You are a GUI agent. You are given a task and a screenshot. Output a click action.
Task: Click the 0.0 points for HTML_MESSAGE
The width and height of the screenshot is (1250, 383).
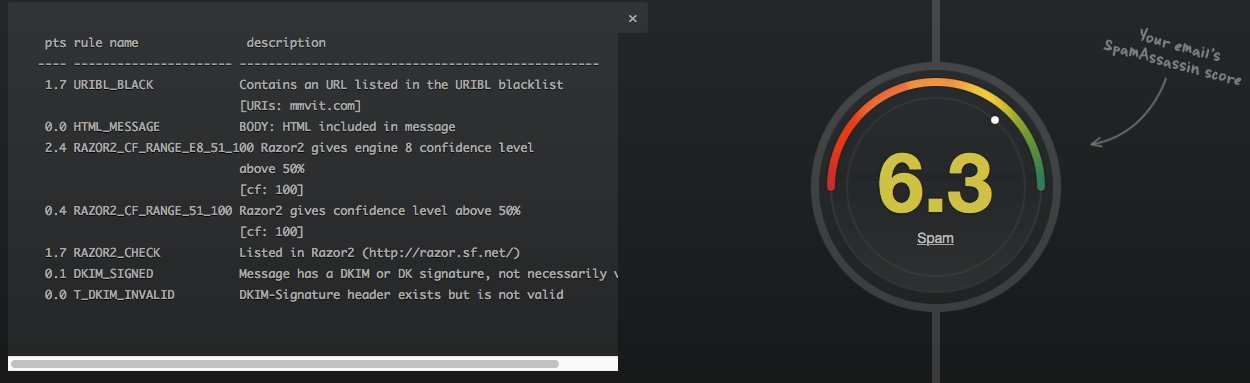click(55, 127)
